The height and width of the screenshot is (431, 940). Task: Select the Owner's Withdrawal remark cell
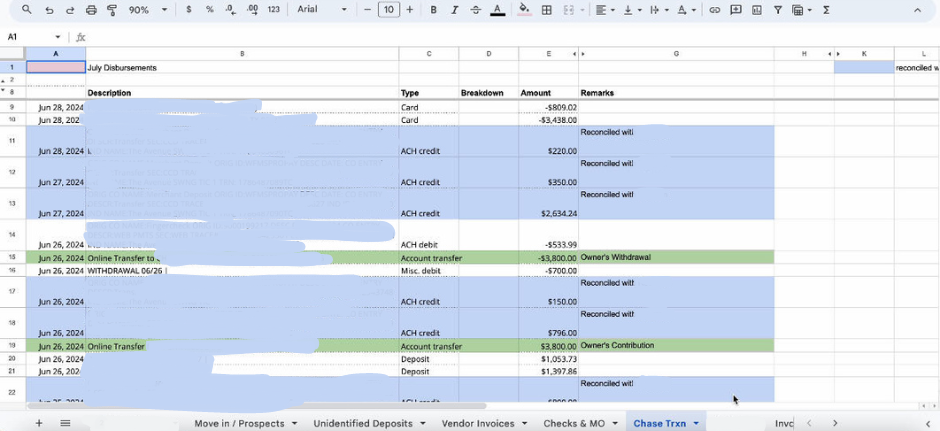click(x=676, y=258)
